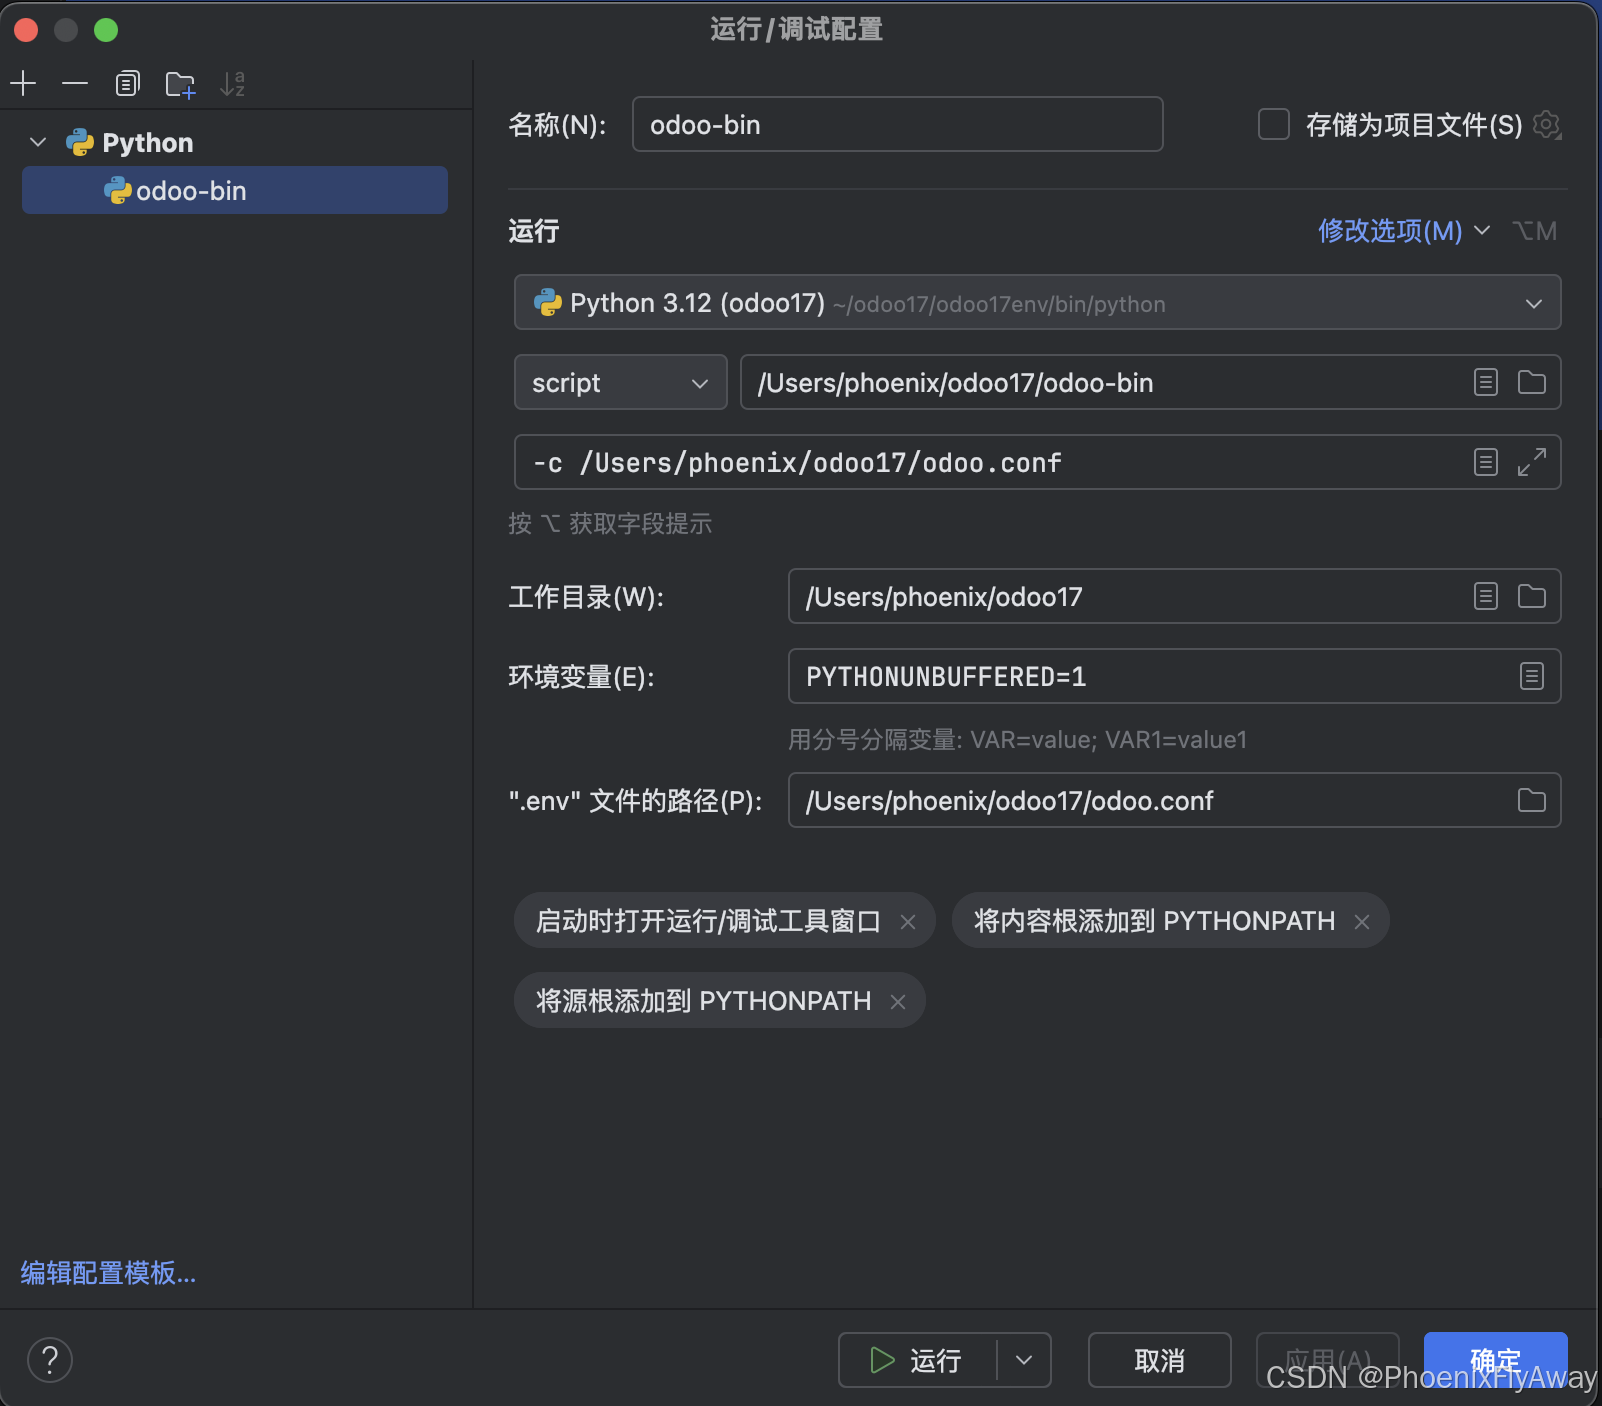
Task: Open settings gear next to store as project file
Action: (x=1547, y=125)
